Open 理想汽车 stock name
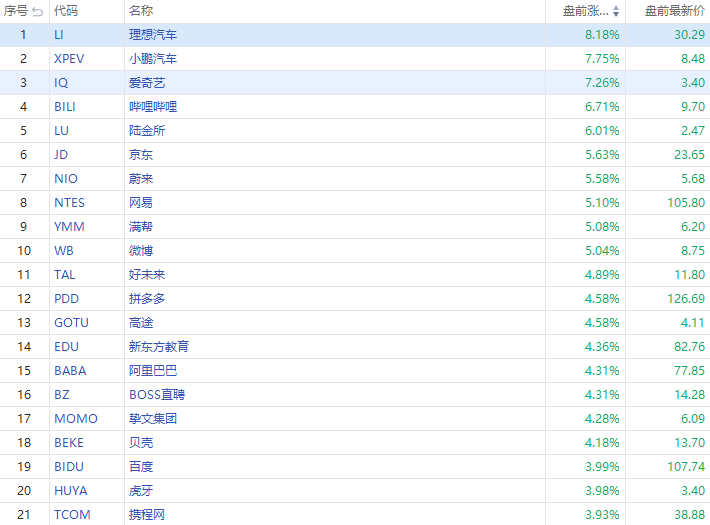 click(153, 35)
